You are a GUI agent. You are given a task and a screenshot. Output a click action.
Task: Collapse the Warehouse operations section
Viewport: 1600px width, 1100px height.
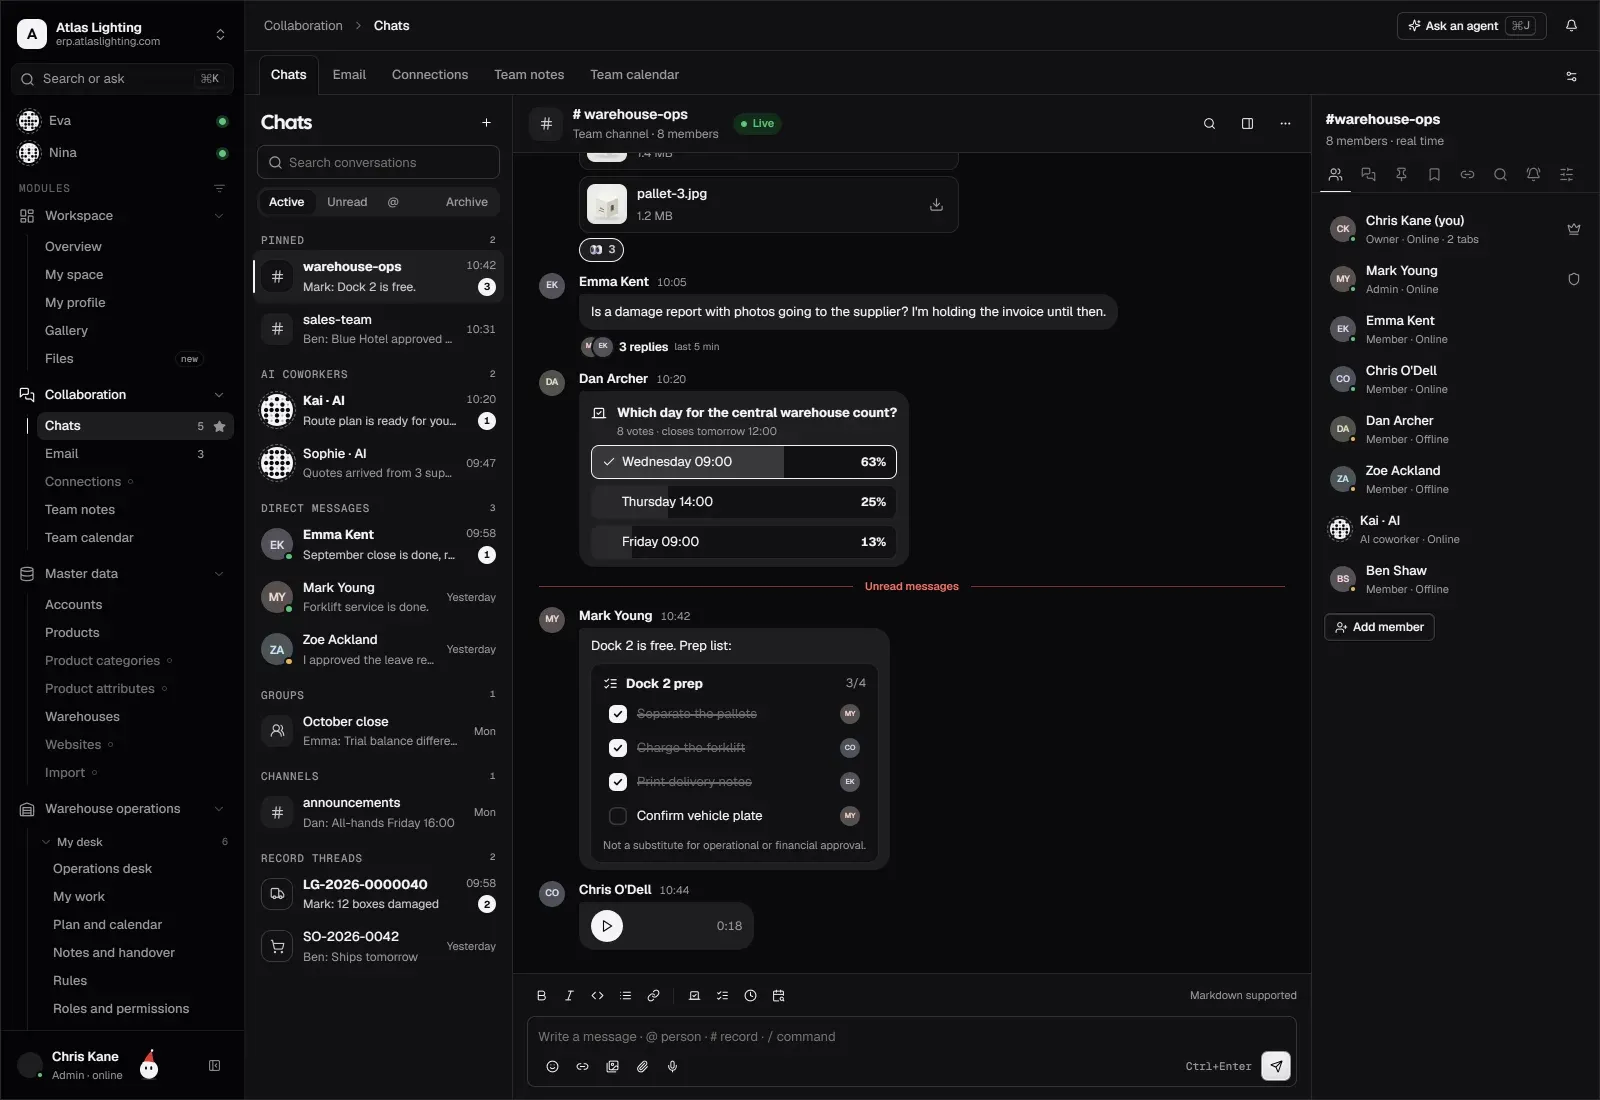coord(219,809)
